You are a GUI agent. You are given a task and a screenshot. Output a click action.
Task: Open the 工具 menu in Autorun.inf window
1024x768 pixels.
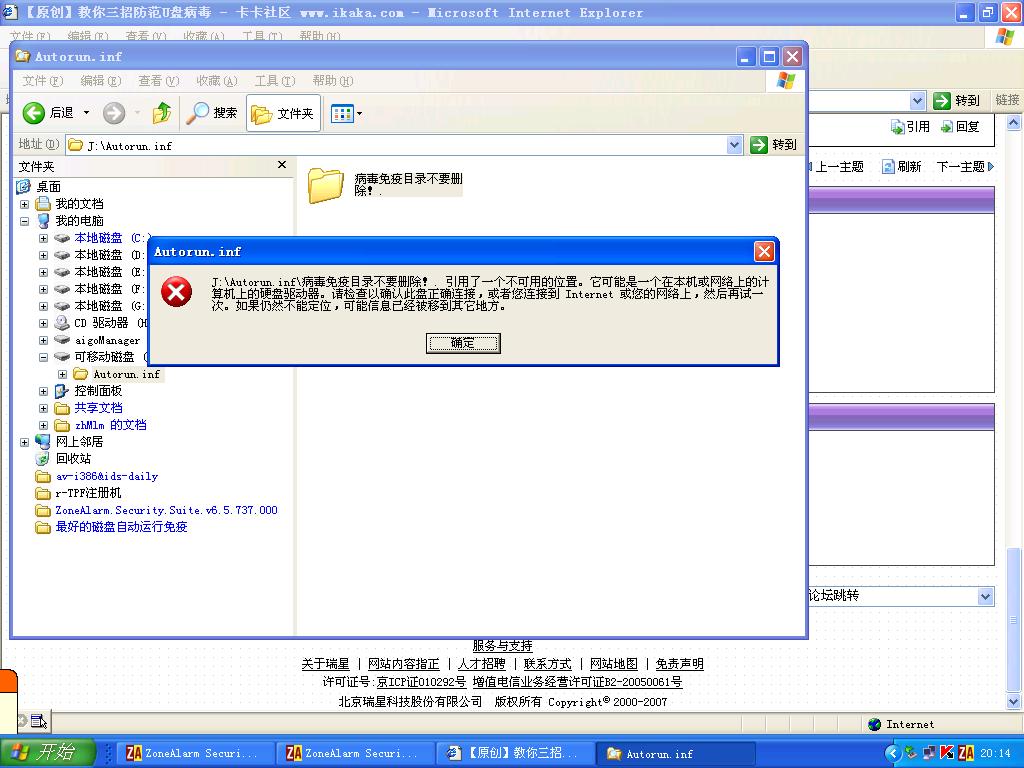(x=275, y=80)
